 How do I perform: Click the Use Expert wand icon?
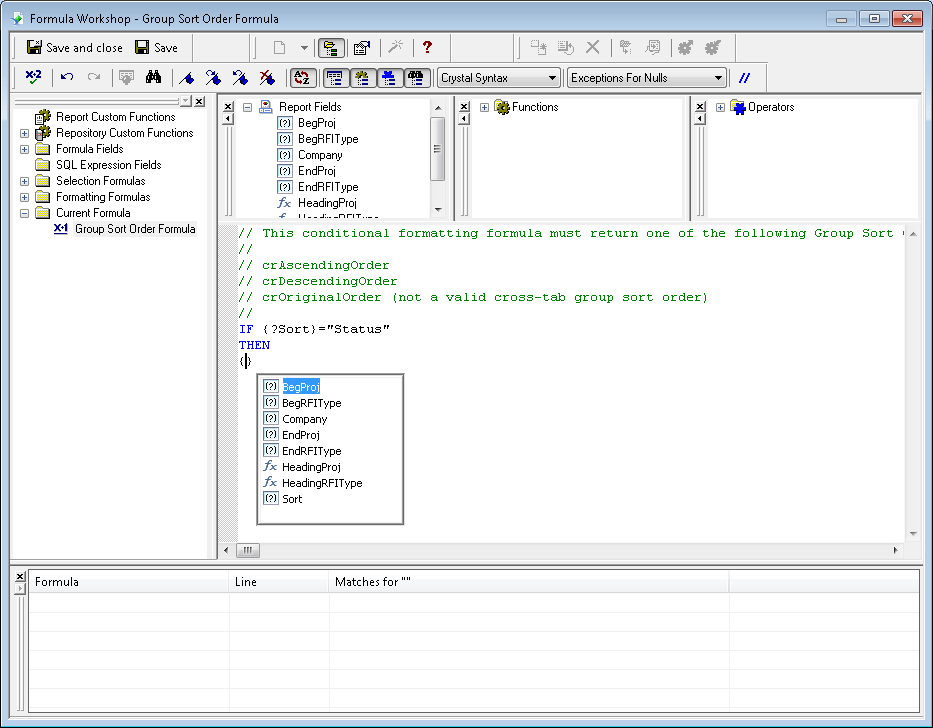(x=396, y=48)
